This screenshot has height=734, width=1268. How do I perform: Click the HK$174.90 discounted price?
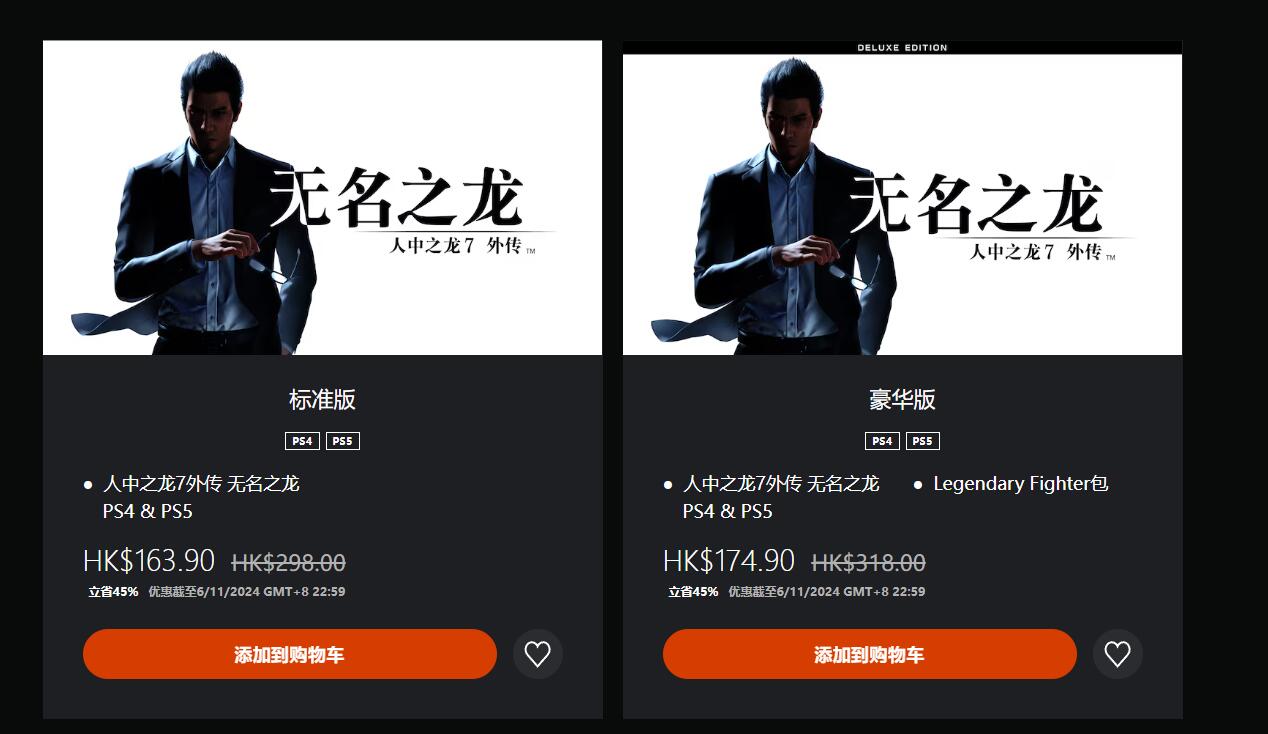click(729, 561)
